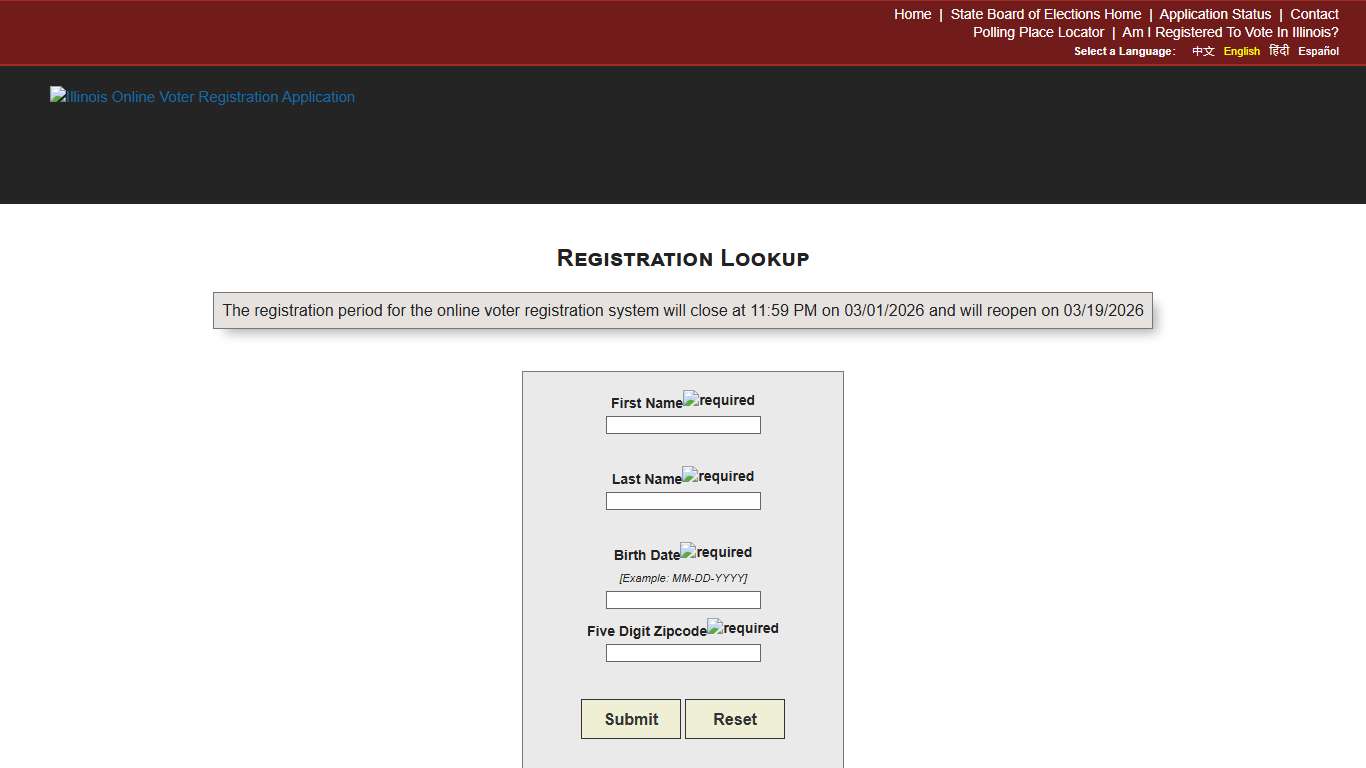The image size is (1366, 768).
Task: Click the required indicator beside Last Name
Action: pos(718,475)
